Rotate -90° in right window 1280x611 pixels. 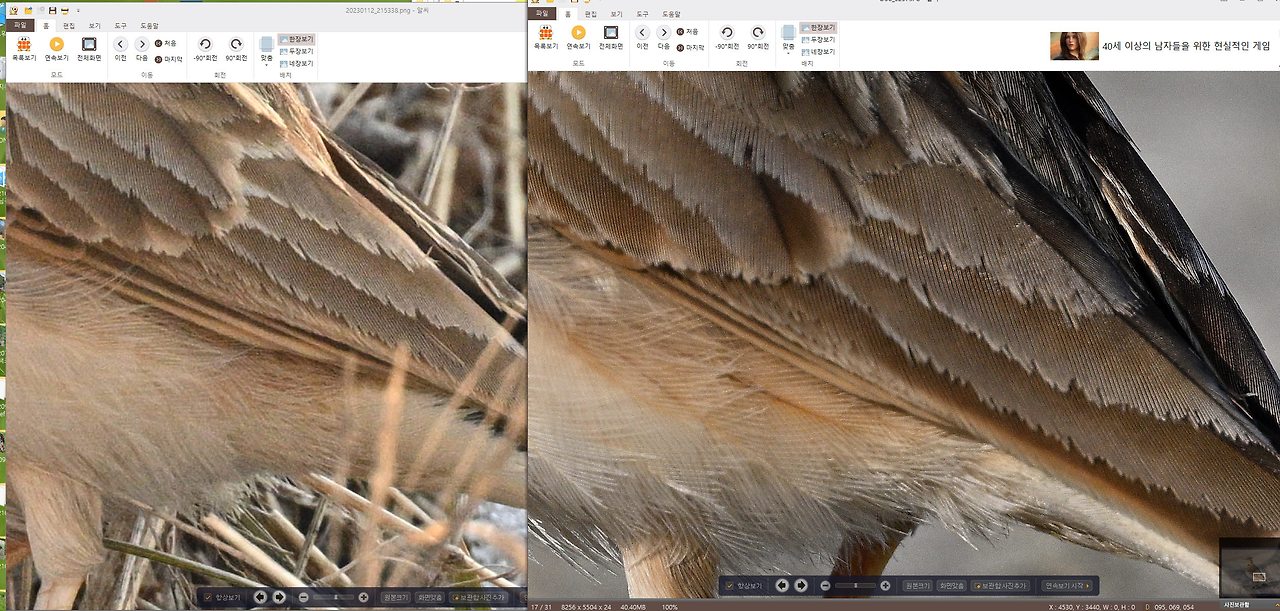pos(727,37)
